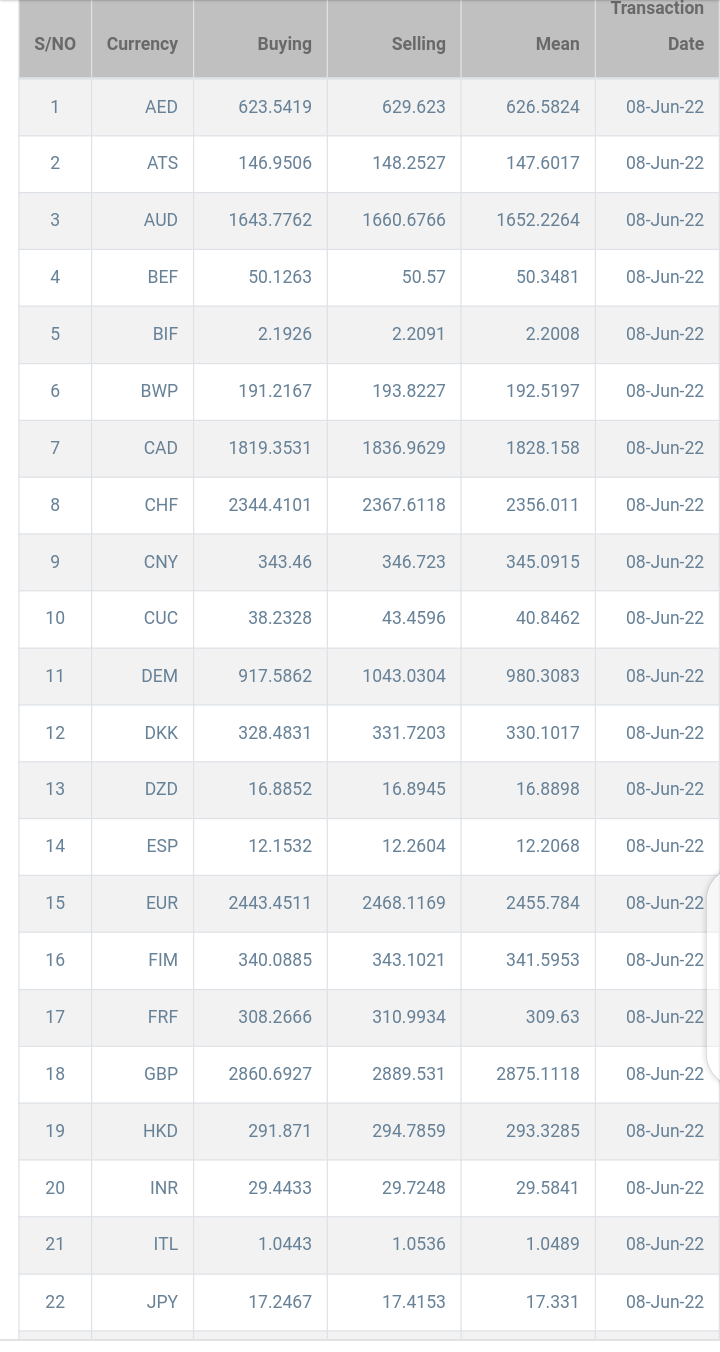
Task: Select the BWP currency cell
Action: (142, 391)
